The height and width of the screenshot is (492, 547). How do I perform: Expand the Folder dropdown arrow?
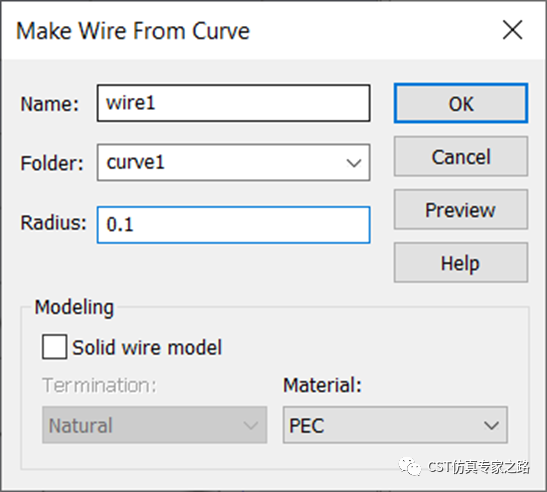pyautogui.click(x=354, y=163)
